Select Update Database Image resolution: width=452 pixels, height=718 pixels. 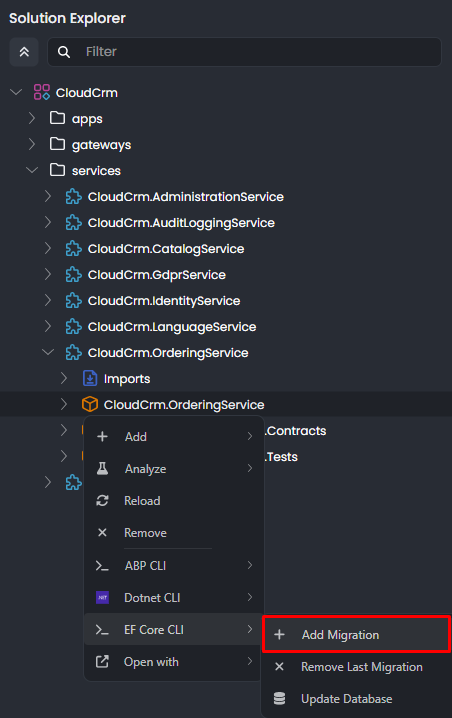click(357, 699)
